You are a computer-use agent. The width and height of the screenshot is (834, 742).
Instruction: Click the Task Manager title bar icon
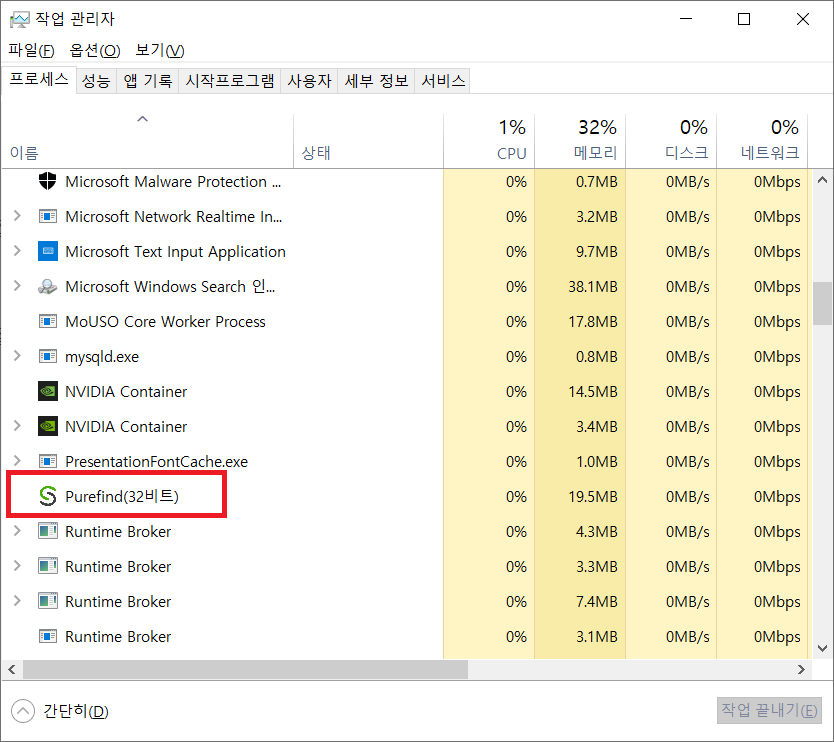[22, 18]
